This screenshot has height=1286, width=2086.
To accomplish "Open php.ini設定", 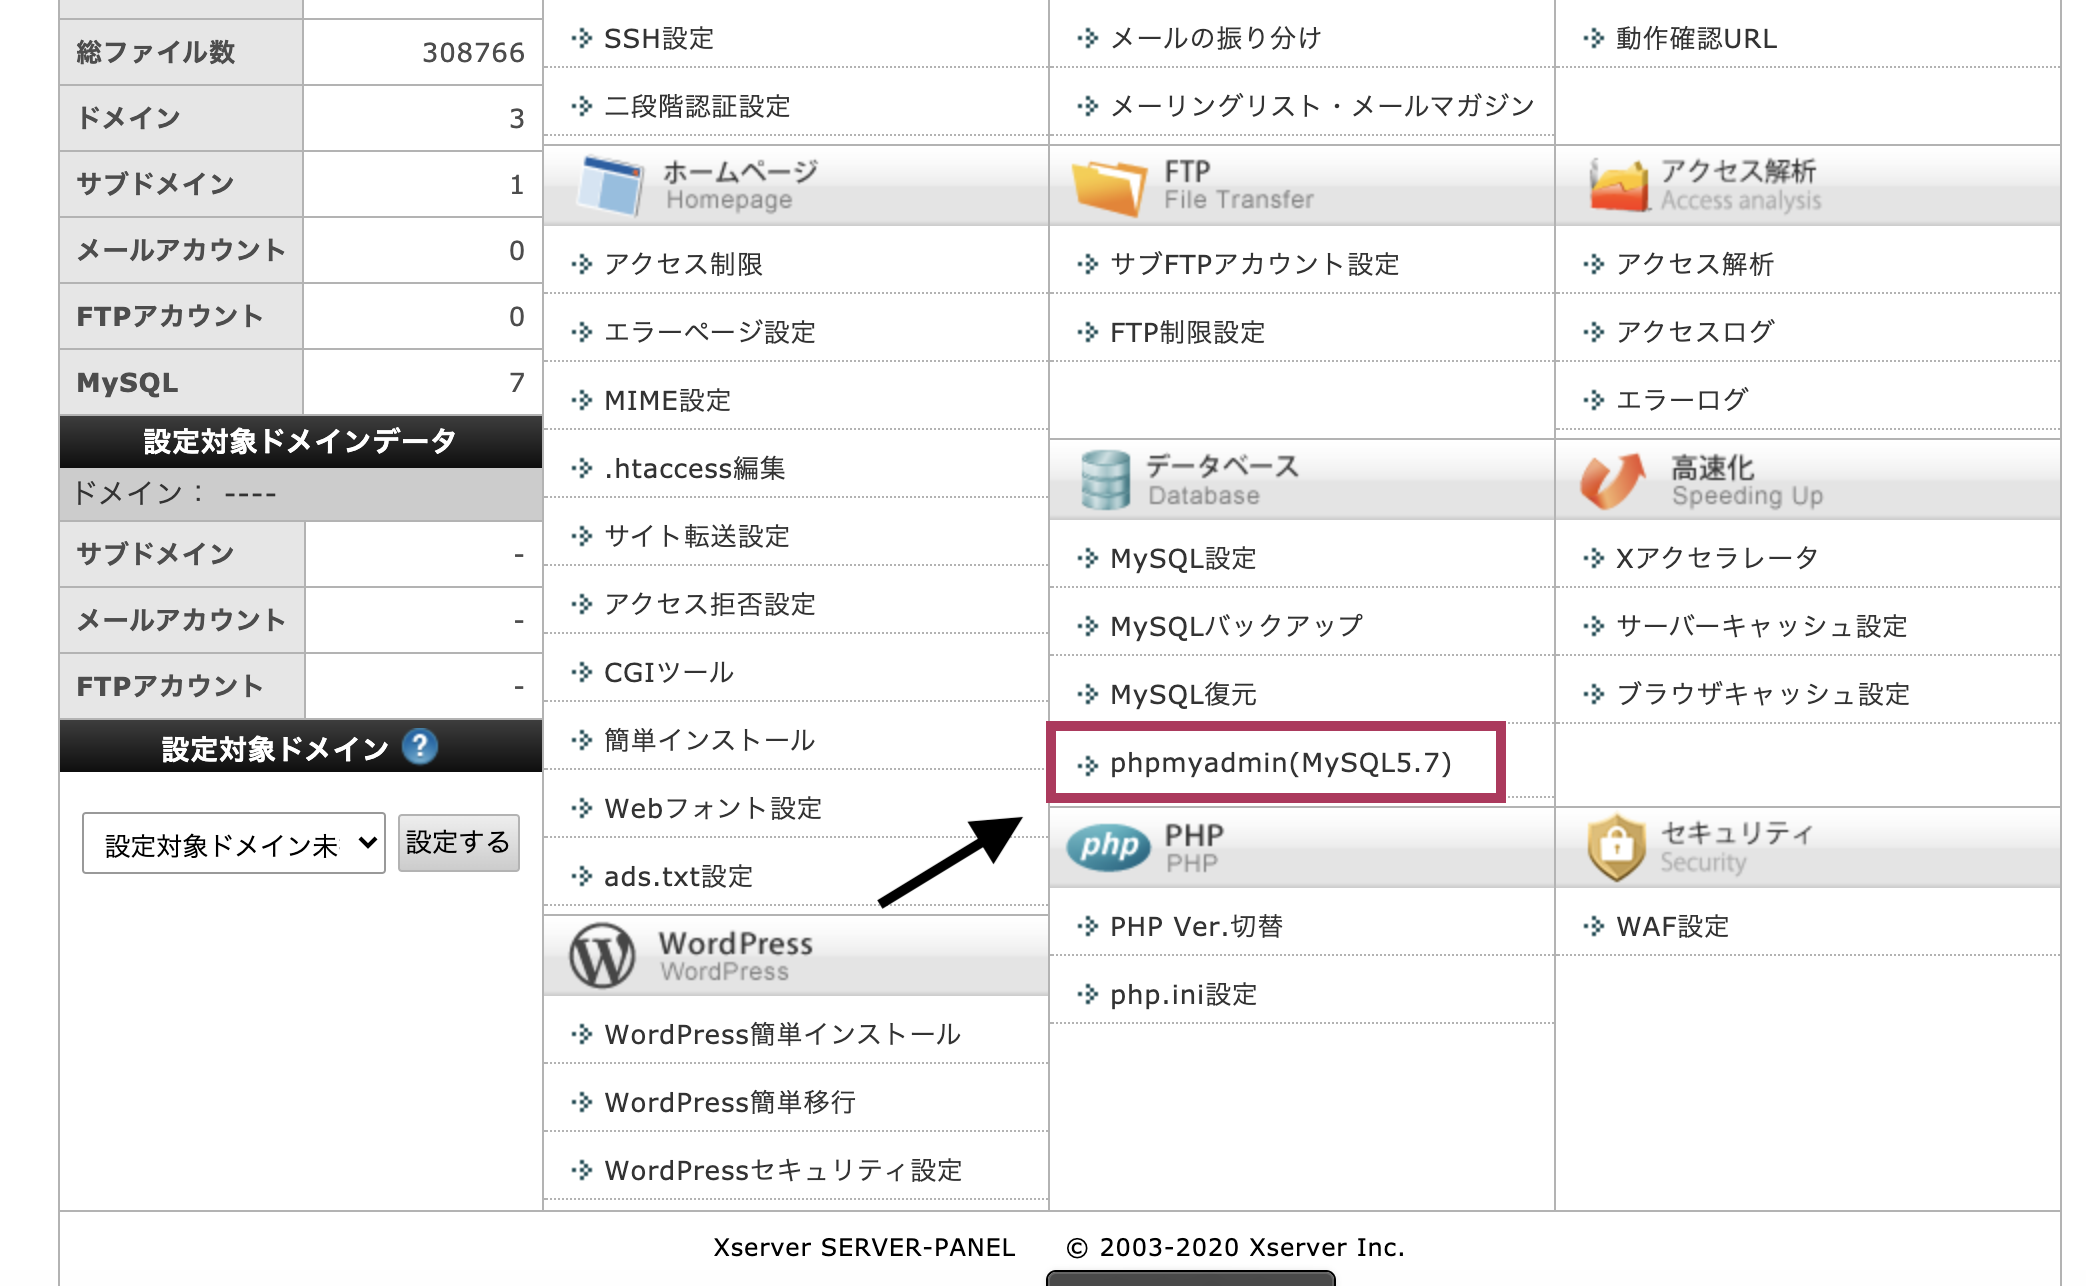I will 1183,994.
